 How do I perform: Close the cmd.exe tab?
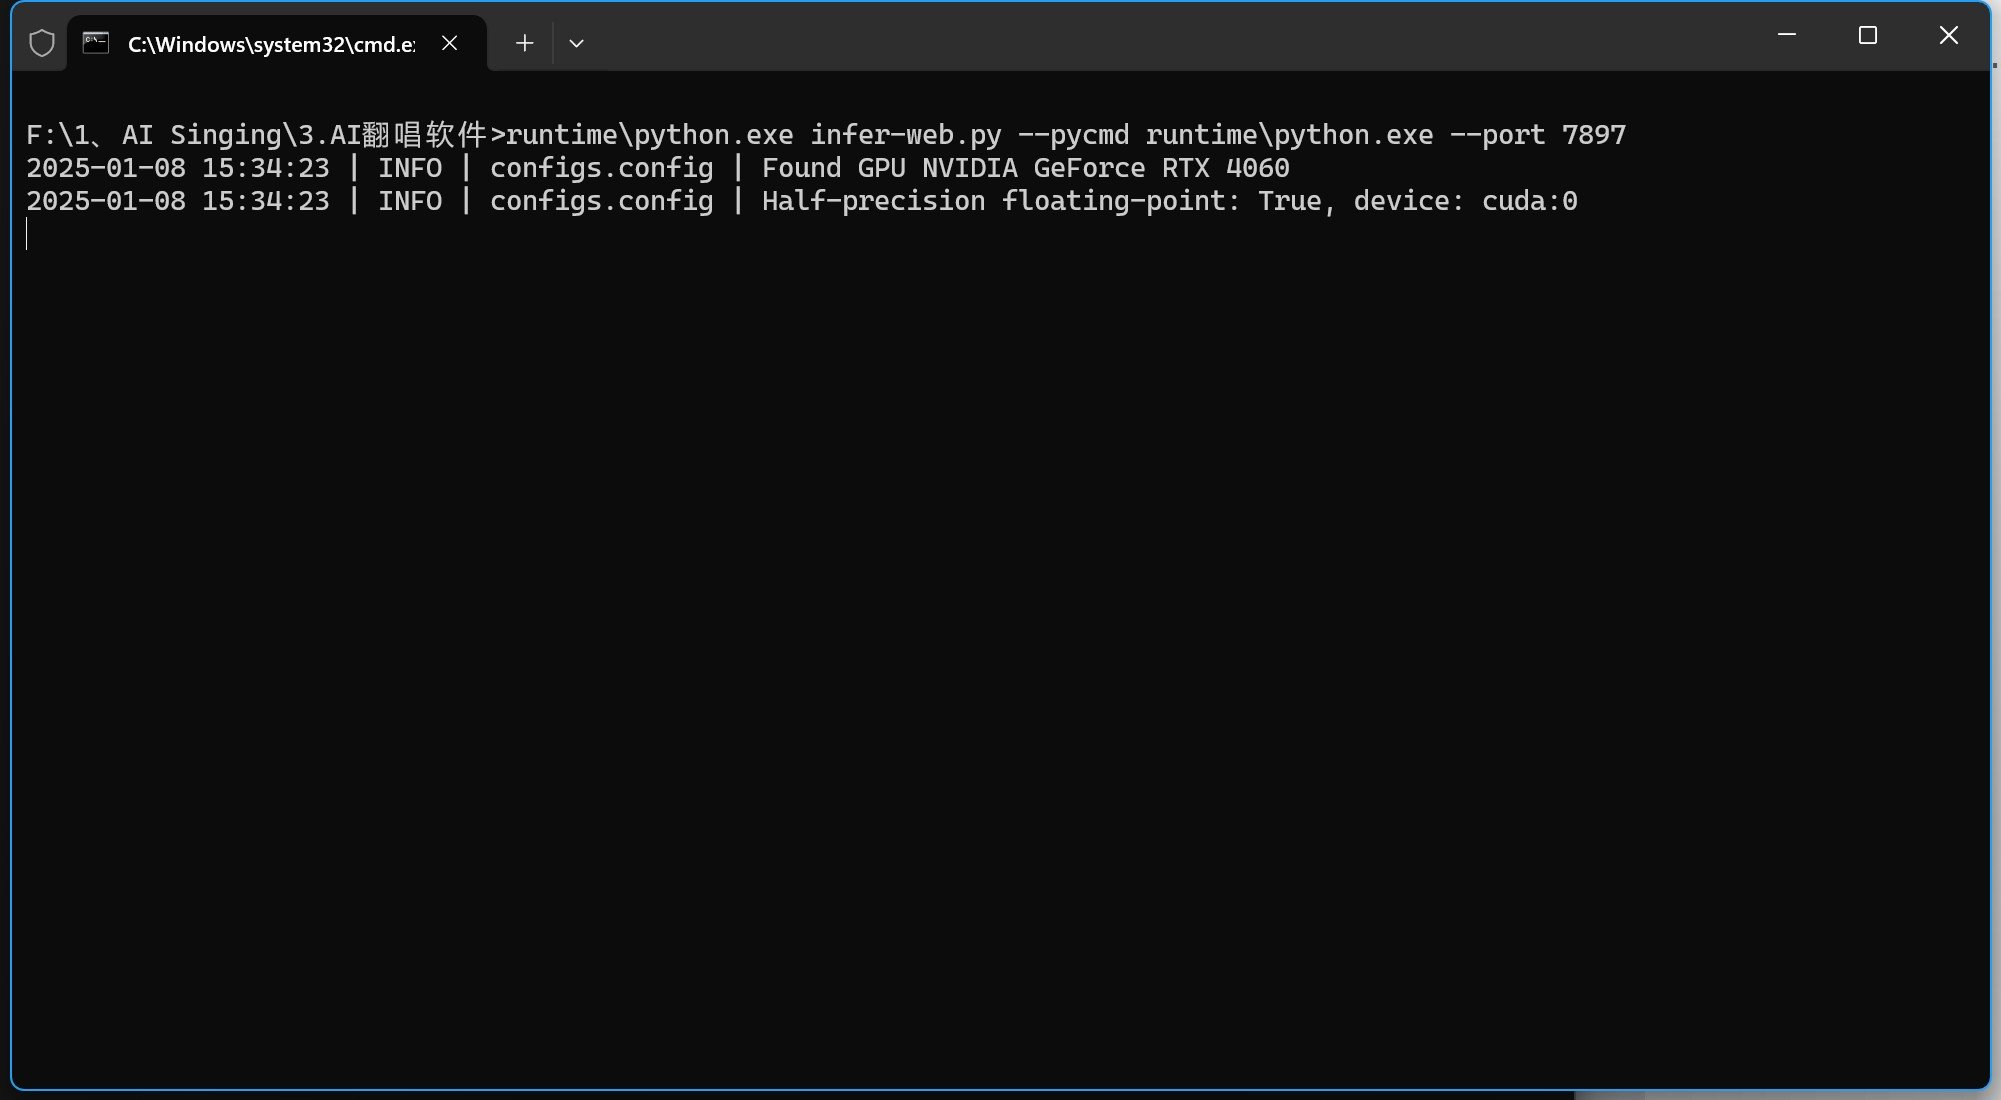[450, 43]
